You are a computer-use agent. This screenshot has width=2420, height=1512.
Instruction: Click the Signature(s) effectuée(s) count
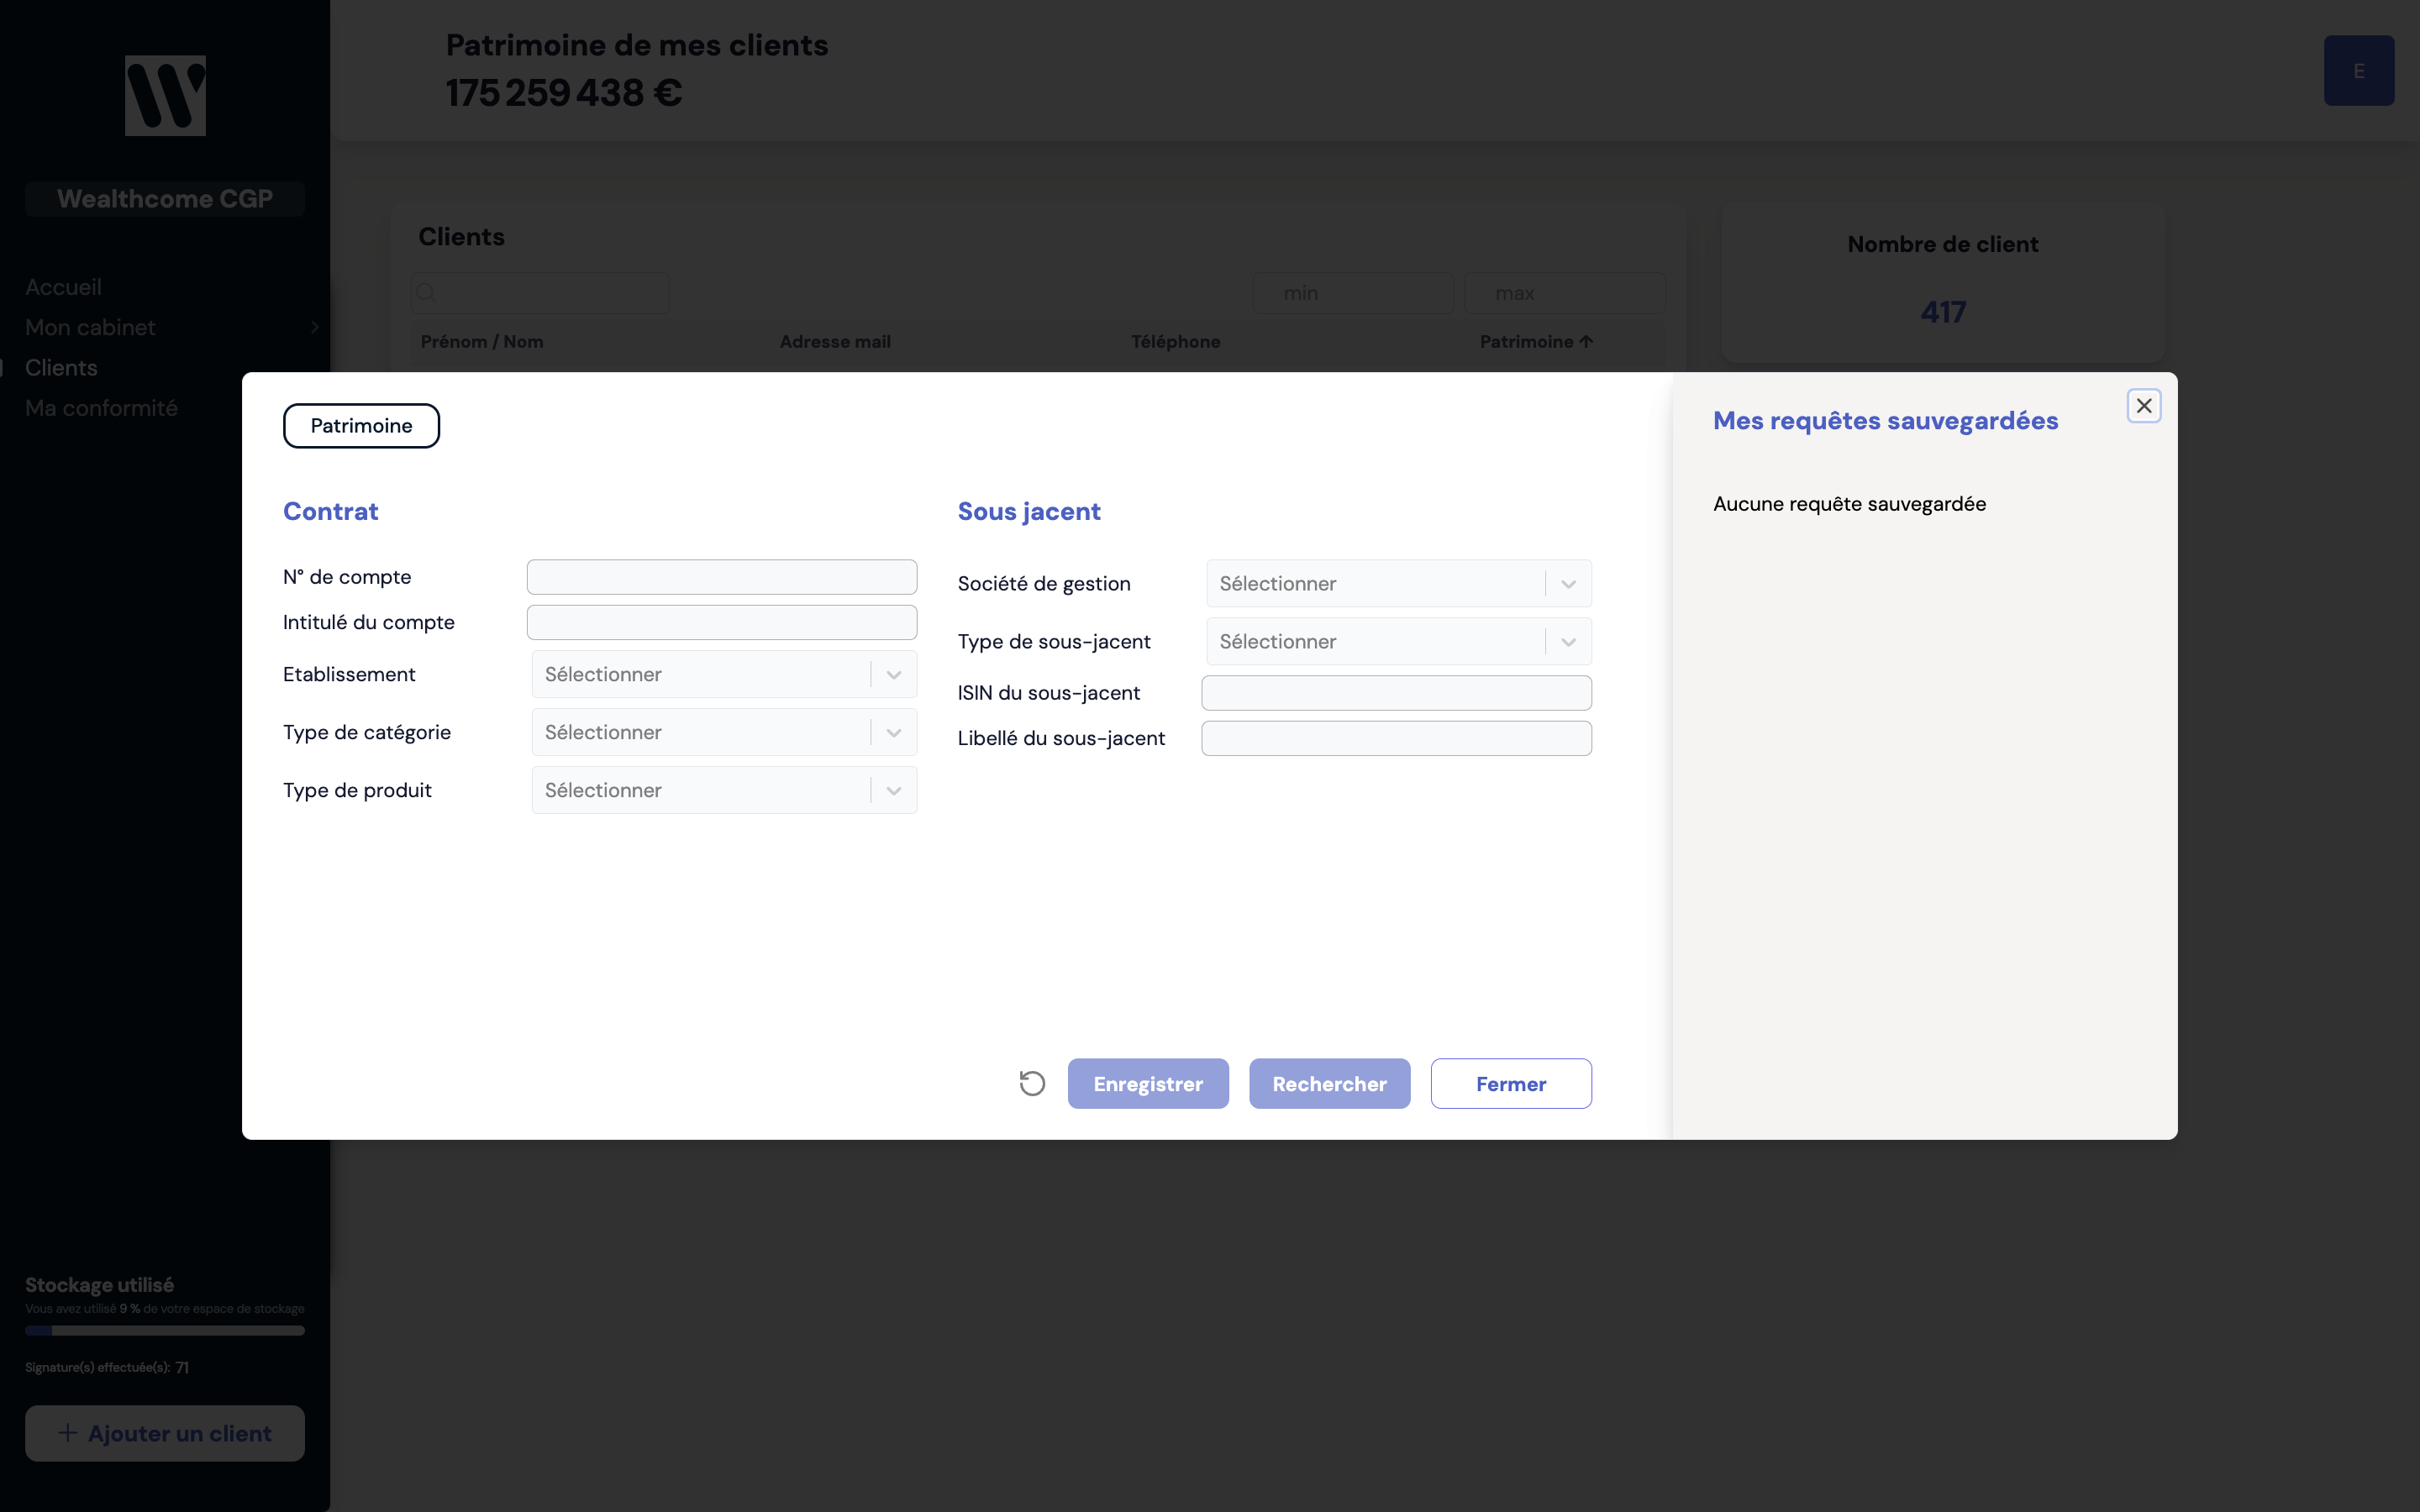[182, 1367]
